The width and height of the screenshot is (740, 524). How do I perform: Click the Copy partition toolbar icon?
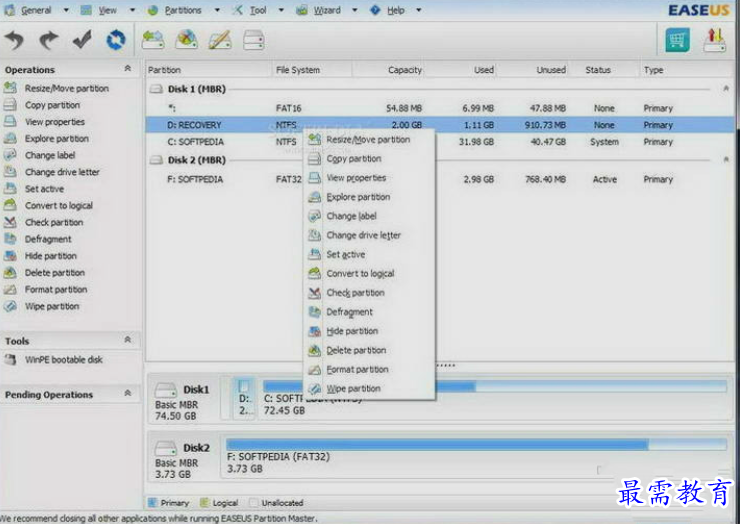click(253, 40)
